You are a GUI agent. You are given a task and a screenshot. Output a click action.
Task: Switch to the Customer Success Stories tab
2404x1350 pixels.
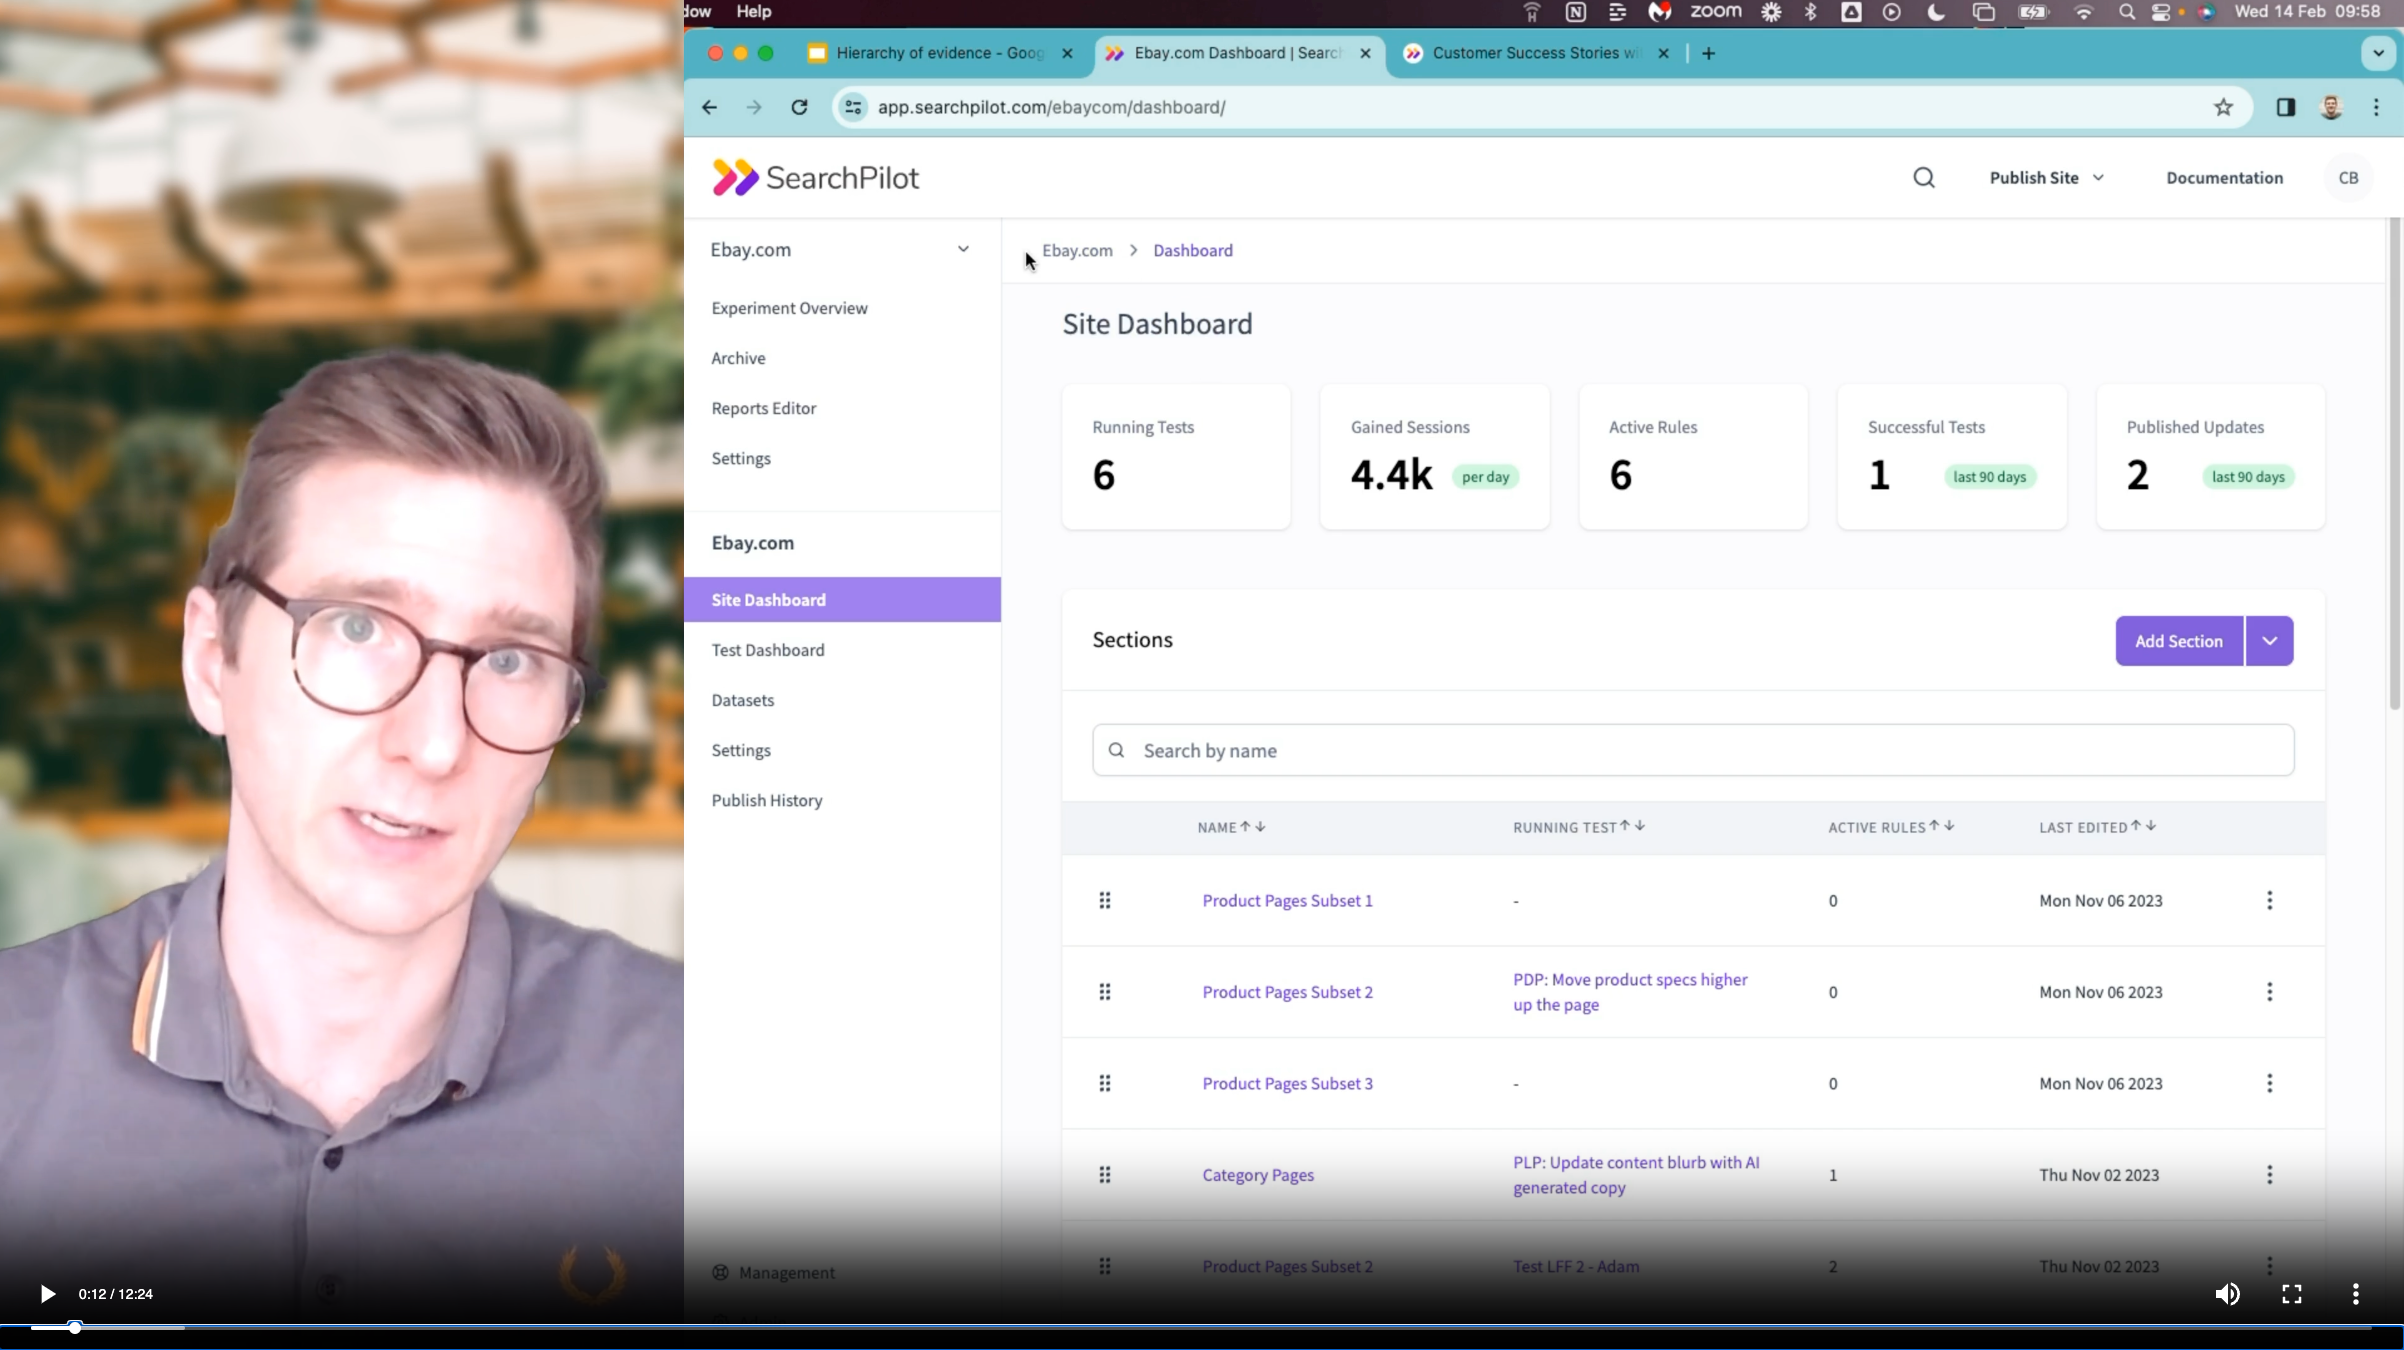pyautogui.click(x=1530, y=53)
